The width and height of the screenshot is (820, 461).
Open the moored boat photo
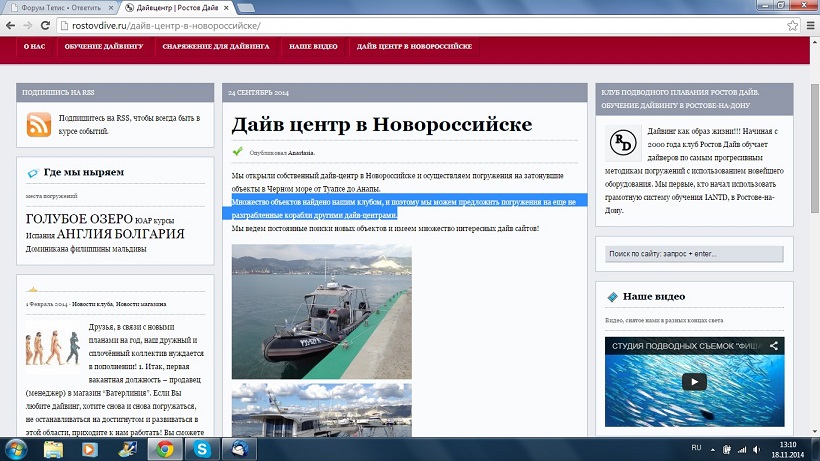tap(322, 312)
